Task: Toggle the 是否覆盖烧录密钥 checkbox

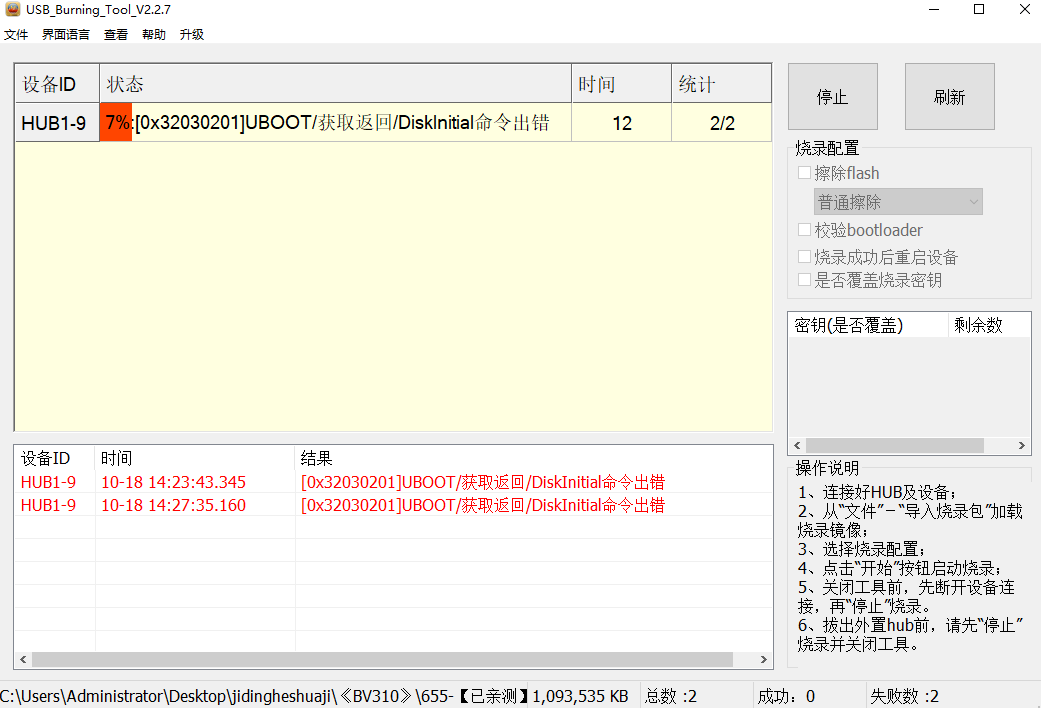Action: 805,280
